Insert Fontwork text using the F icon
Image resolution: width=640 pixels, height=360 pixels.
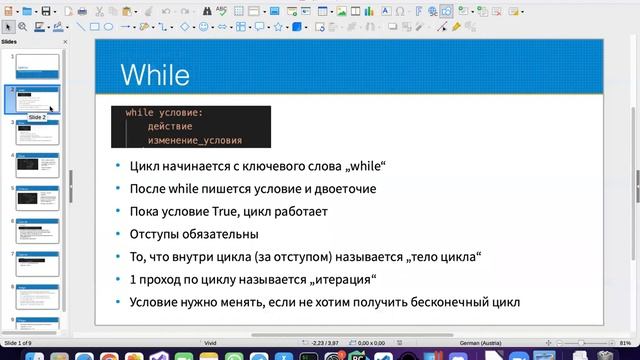418,11
